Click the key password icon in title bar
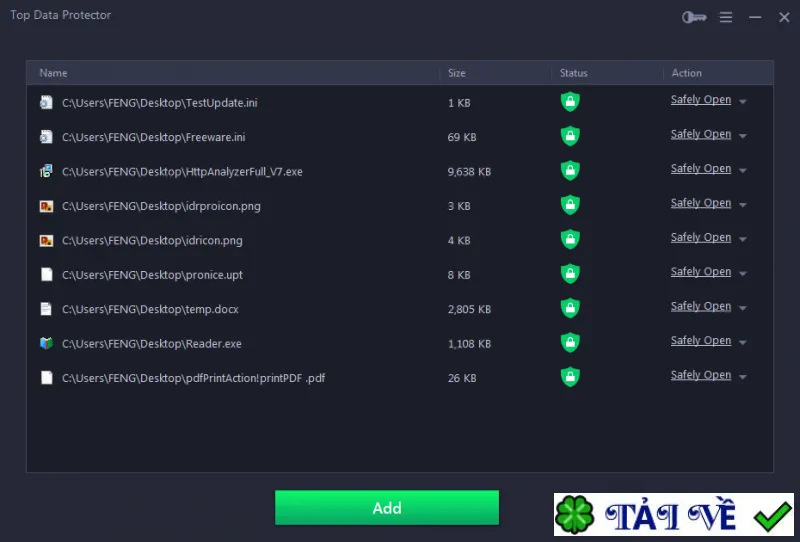The width and height of the screenshot is (800, 542). (x=694, y=17)
